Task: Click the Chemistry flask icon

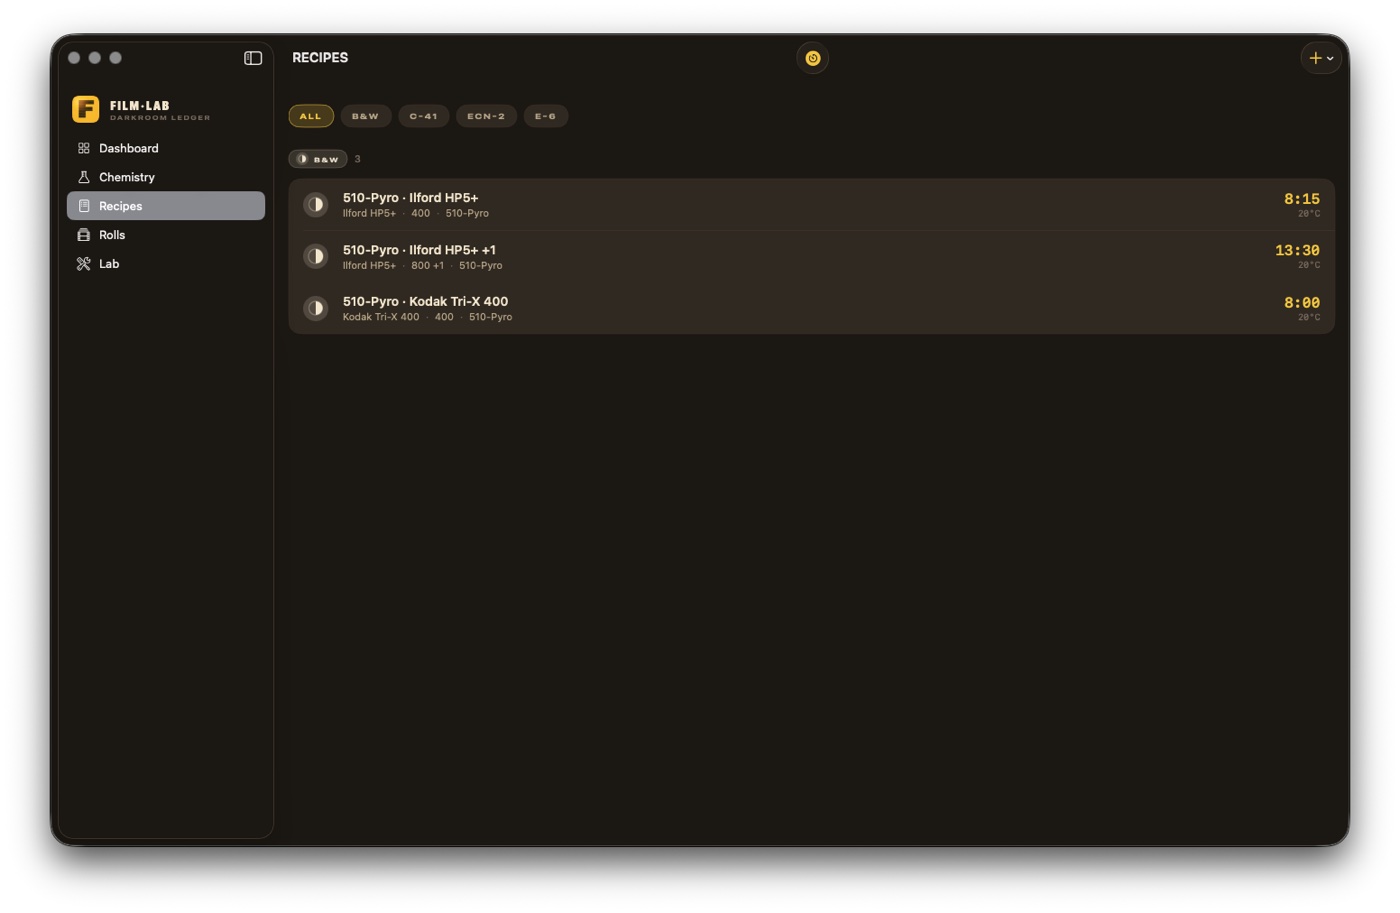Action: point(84,177)
